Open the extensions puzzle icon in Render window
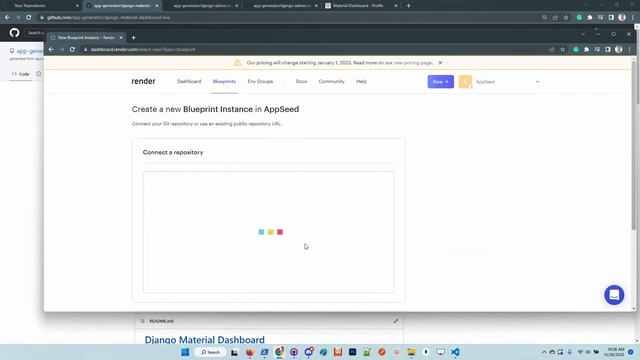 click(587, 49)
